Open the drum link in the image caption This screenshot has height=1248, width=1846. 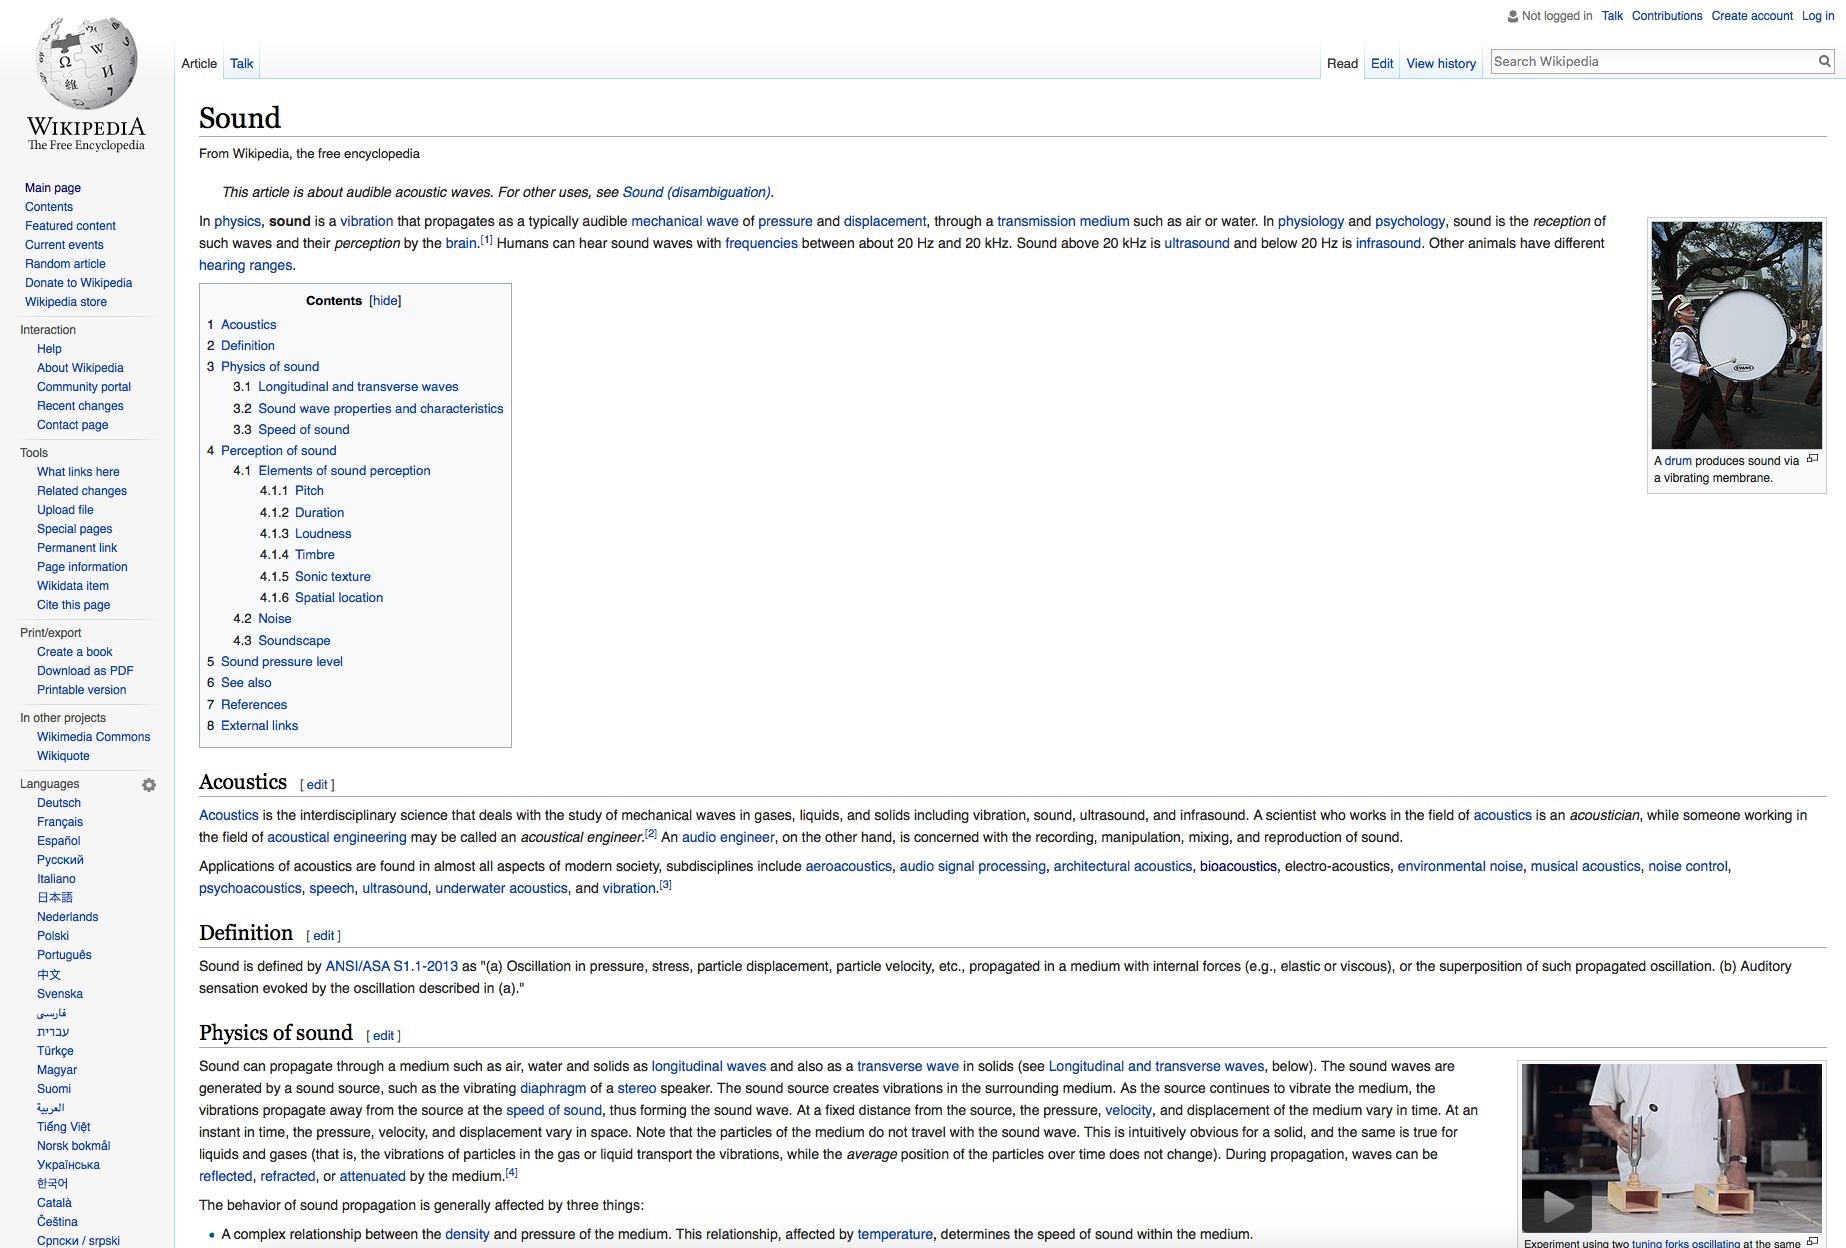[x=1678, y=461]
